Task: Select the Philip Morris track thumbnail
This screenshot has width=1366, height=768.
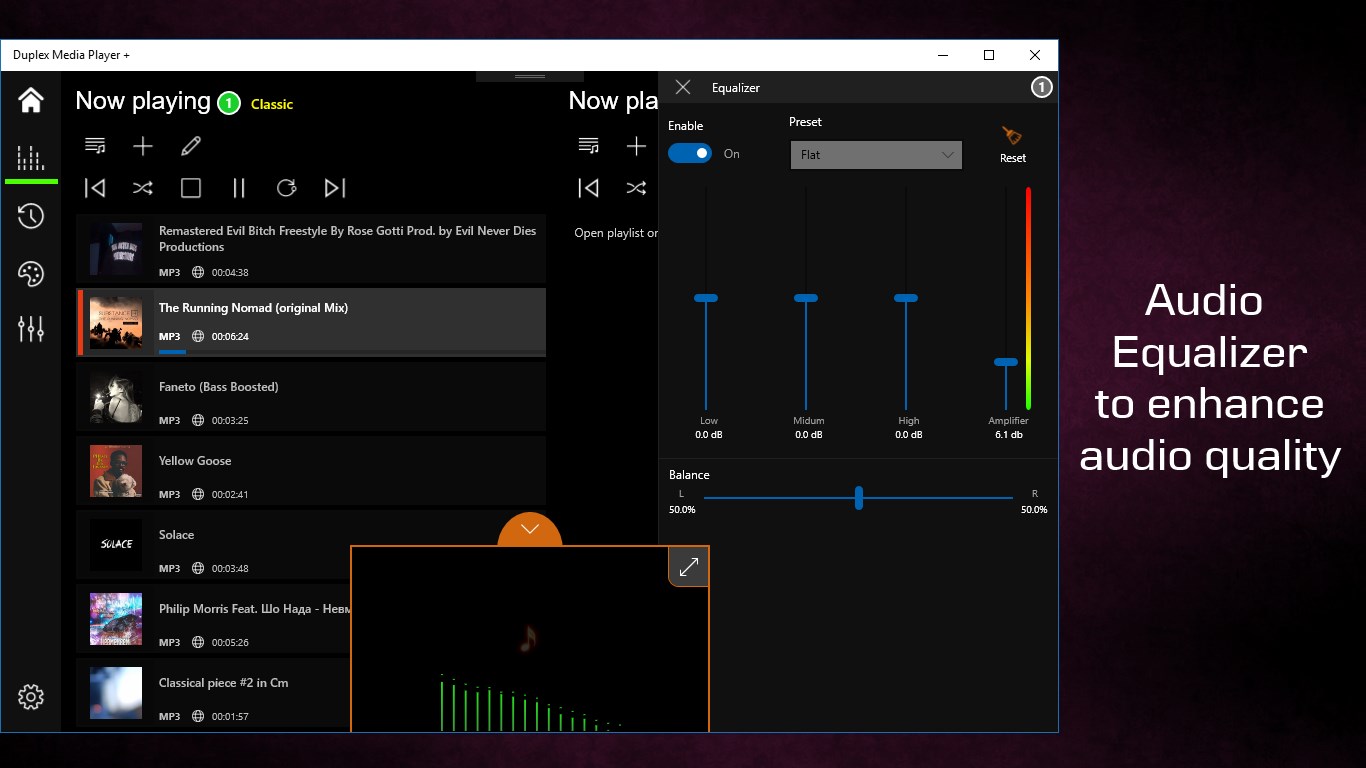Action: pyautogui.click(x=116, y=619)
